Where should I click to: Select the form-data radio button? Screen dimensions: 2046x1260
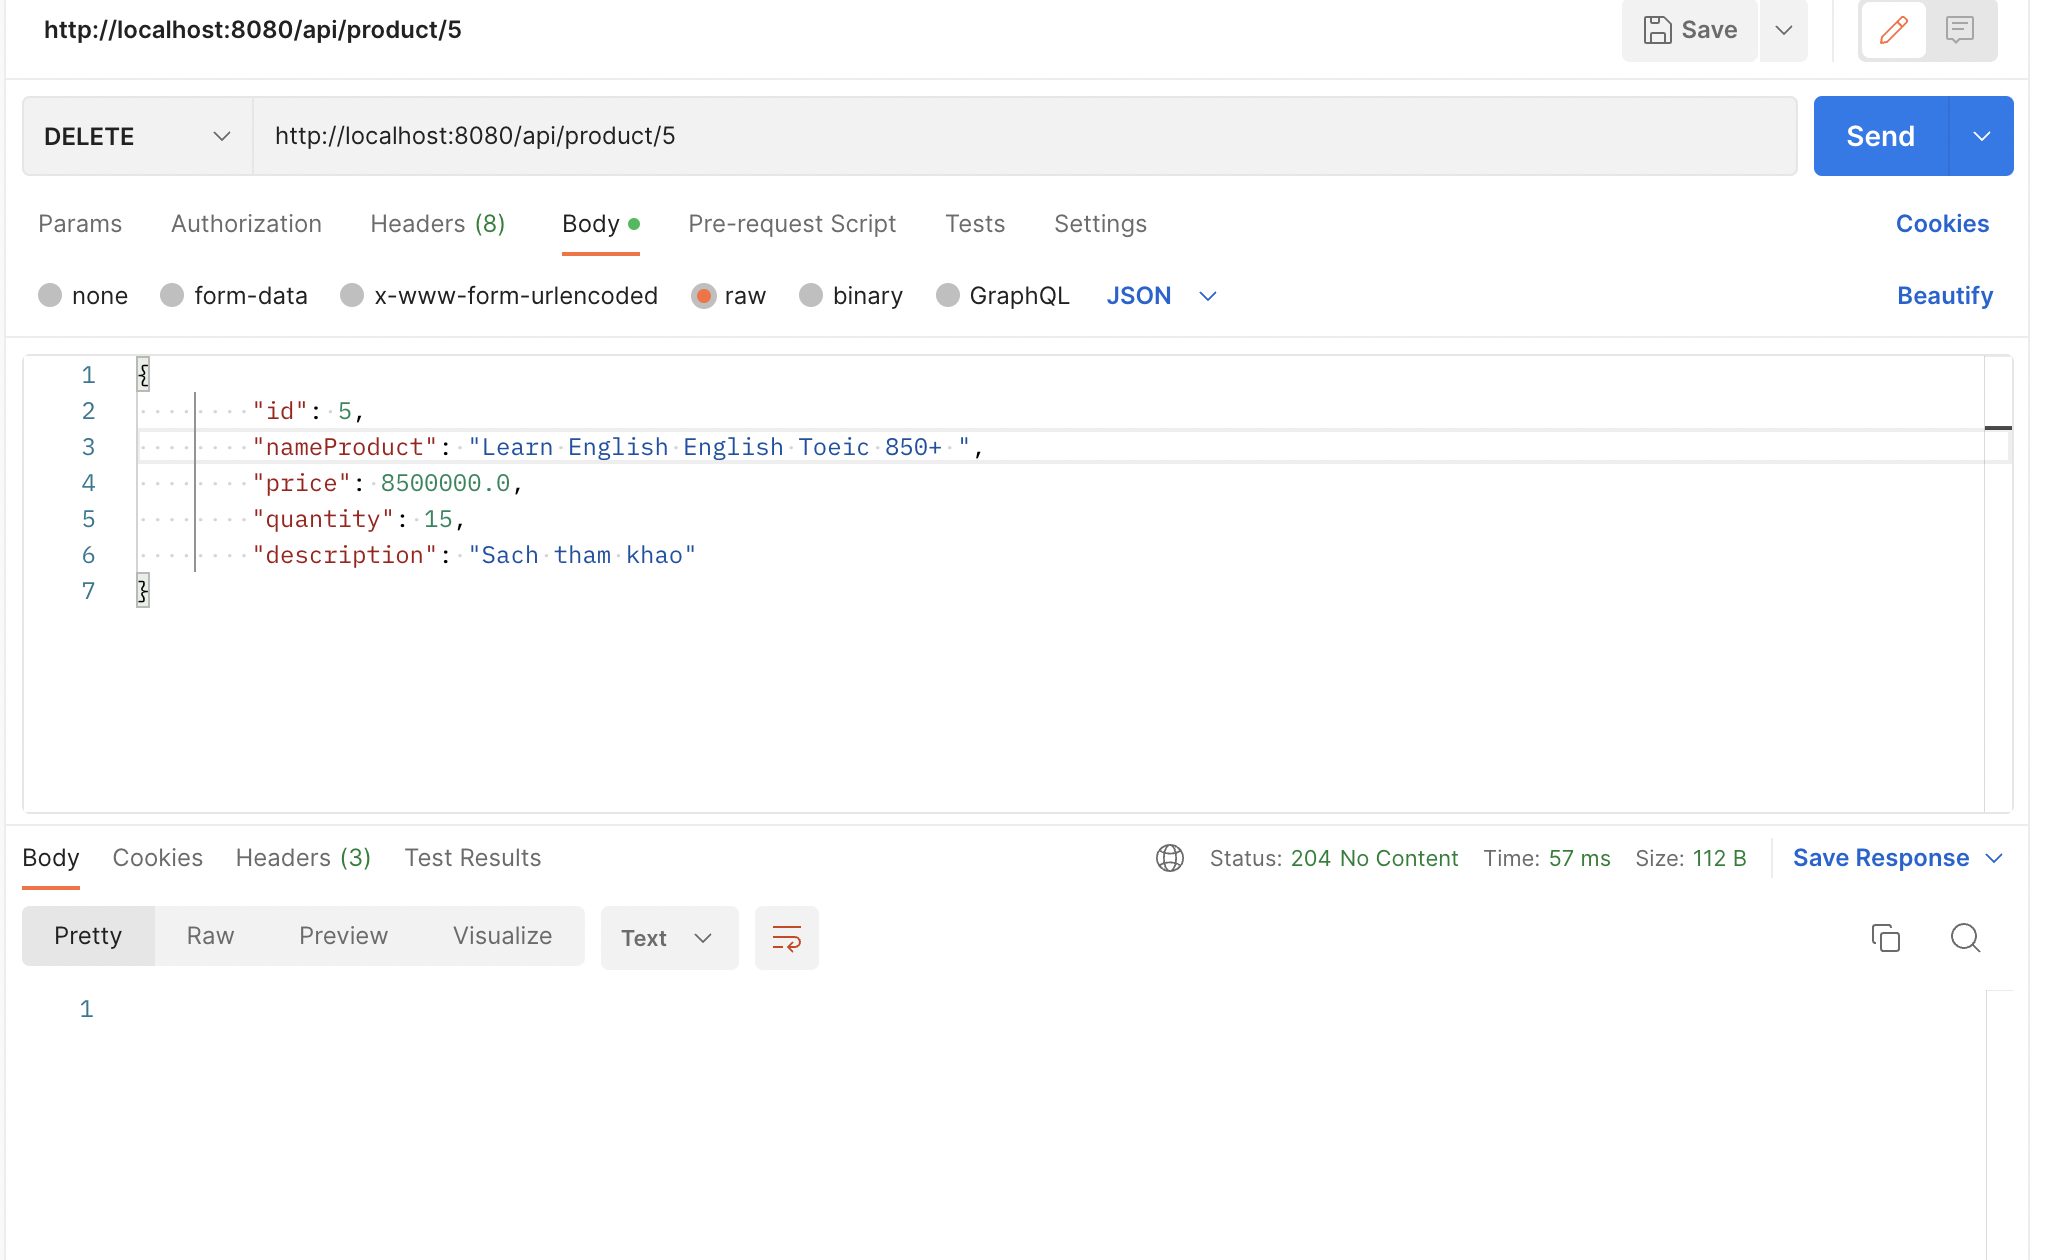click(x=172, y=295)
